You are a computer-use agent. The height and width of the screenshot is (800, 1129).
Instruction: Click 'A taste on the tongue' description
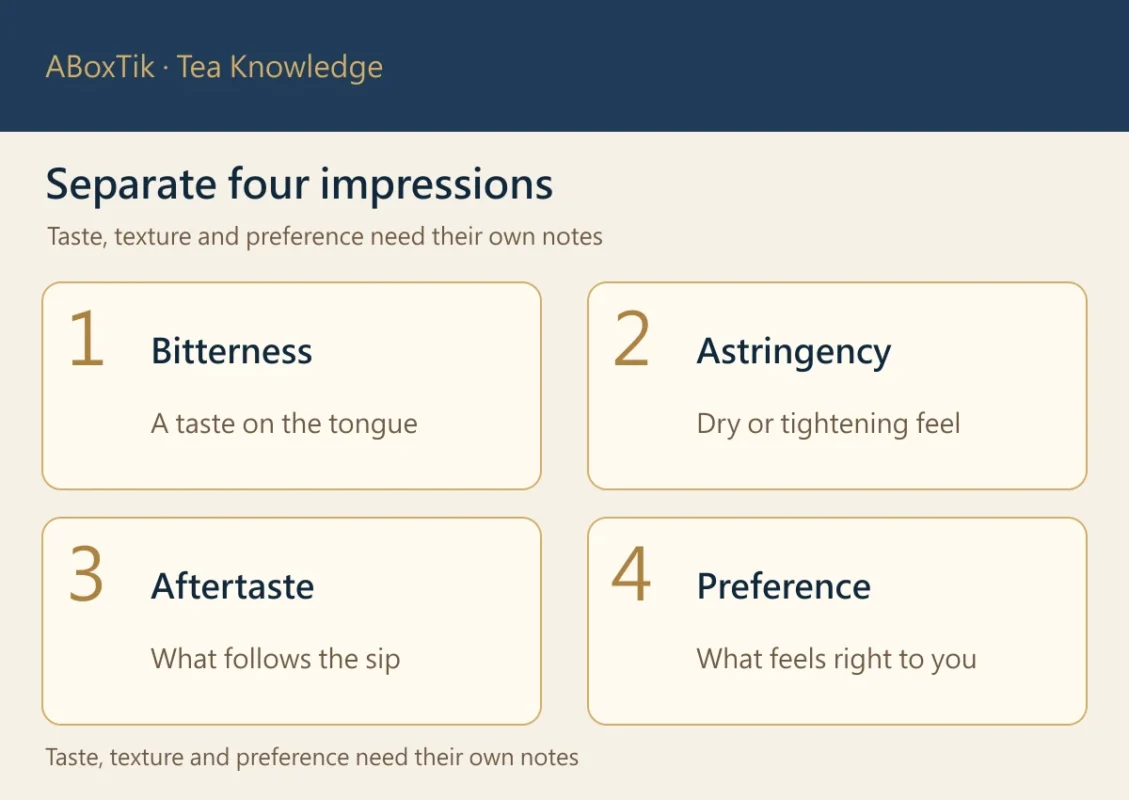click(284, 424)
